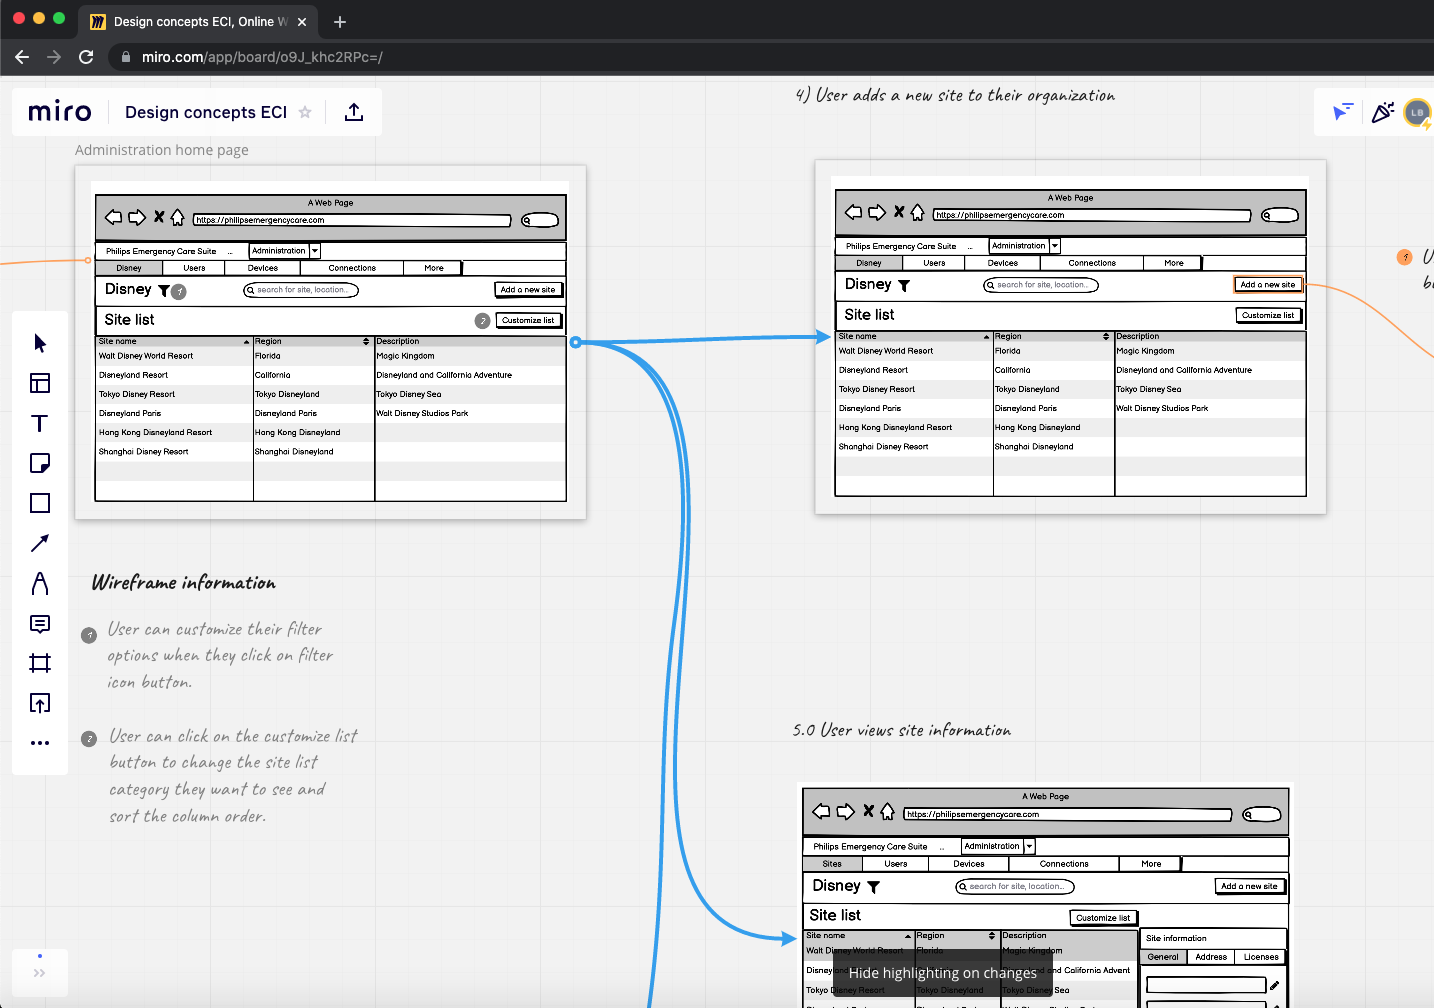
Task: Click the 'Region' sort header in step 4 wireframe
Action: [1053, 337]
